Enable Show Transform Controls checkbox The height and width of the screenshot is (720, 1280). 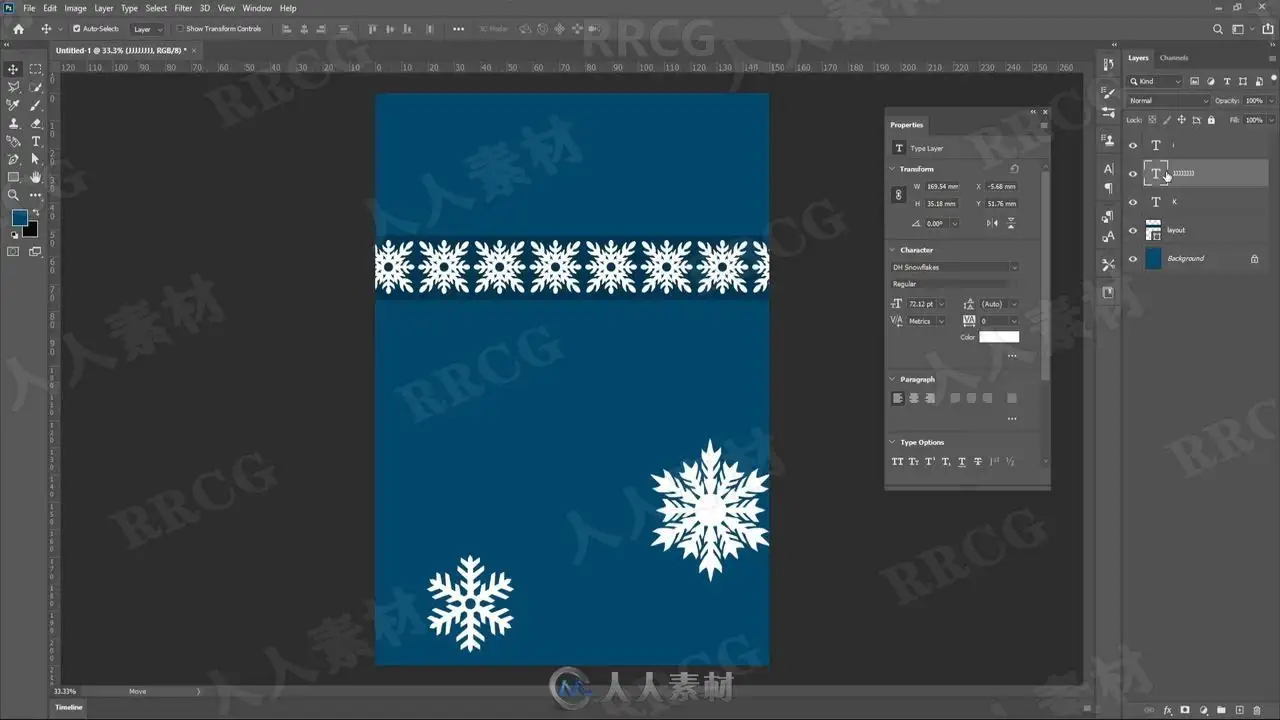(x=180, y=29)
